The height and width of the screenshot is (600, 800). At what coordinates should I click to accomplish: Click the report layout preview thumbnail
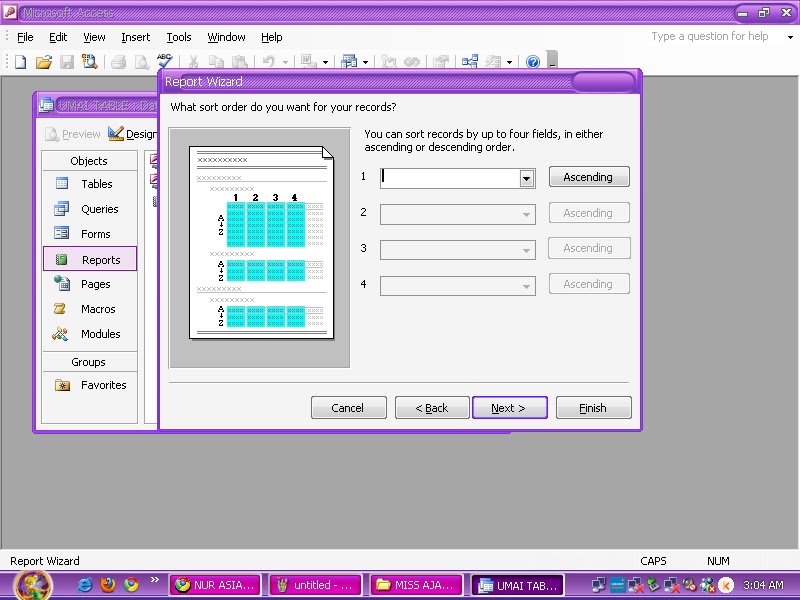coord(261,243)
